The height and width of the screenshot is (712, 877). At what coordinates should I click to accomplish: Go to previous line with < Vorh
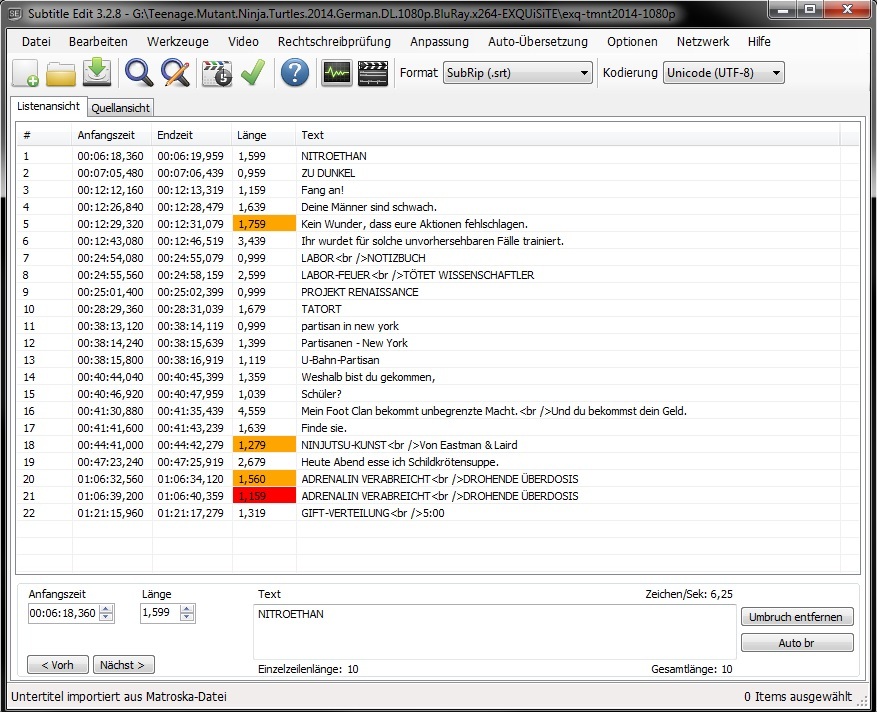[x=58, y=665]
